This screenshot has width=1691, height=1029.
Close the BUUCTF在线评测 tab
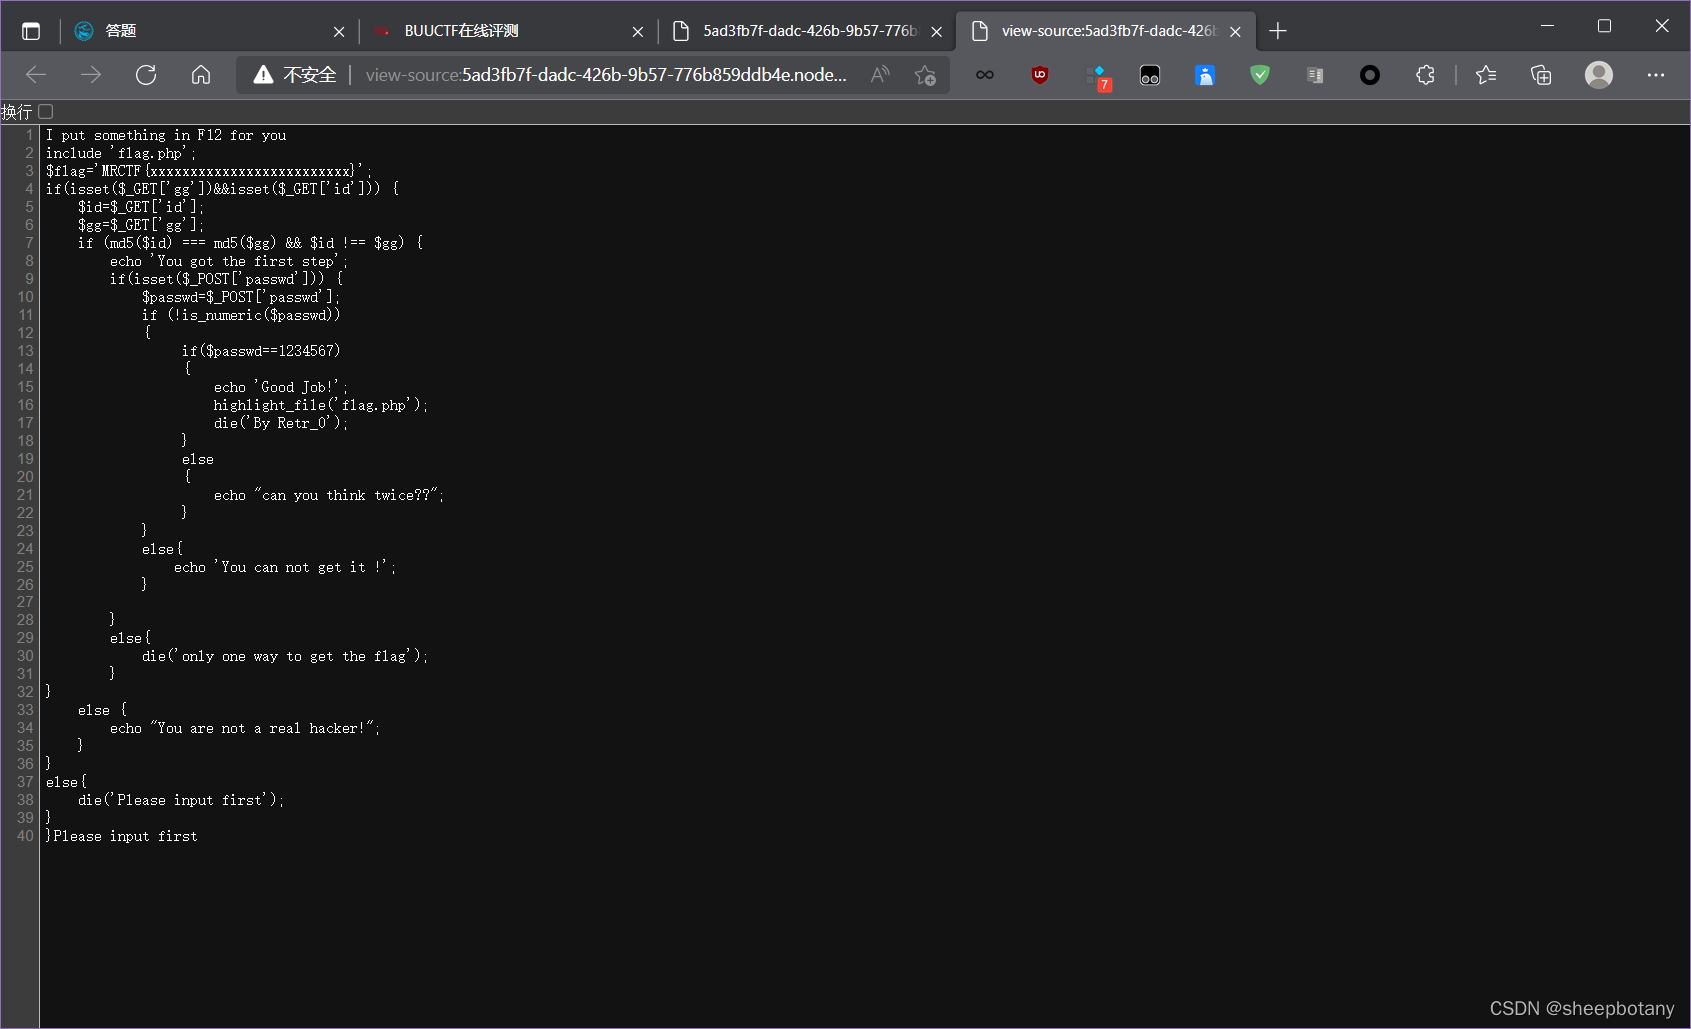point(638,32)
